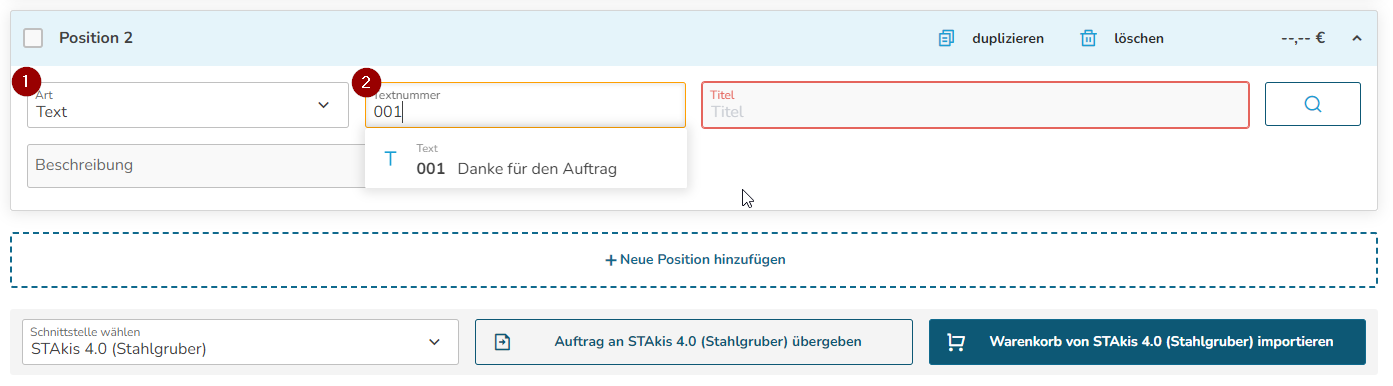Open the Art dropdown showing Text
The image size is (1393, 386).
[x=188, y=105]
